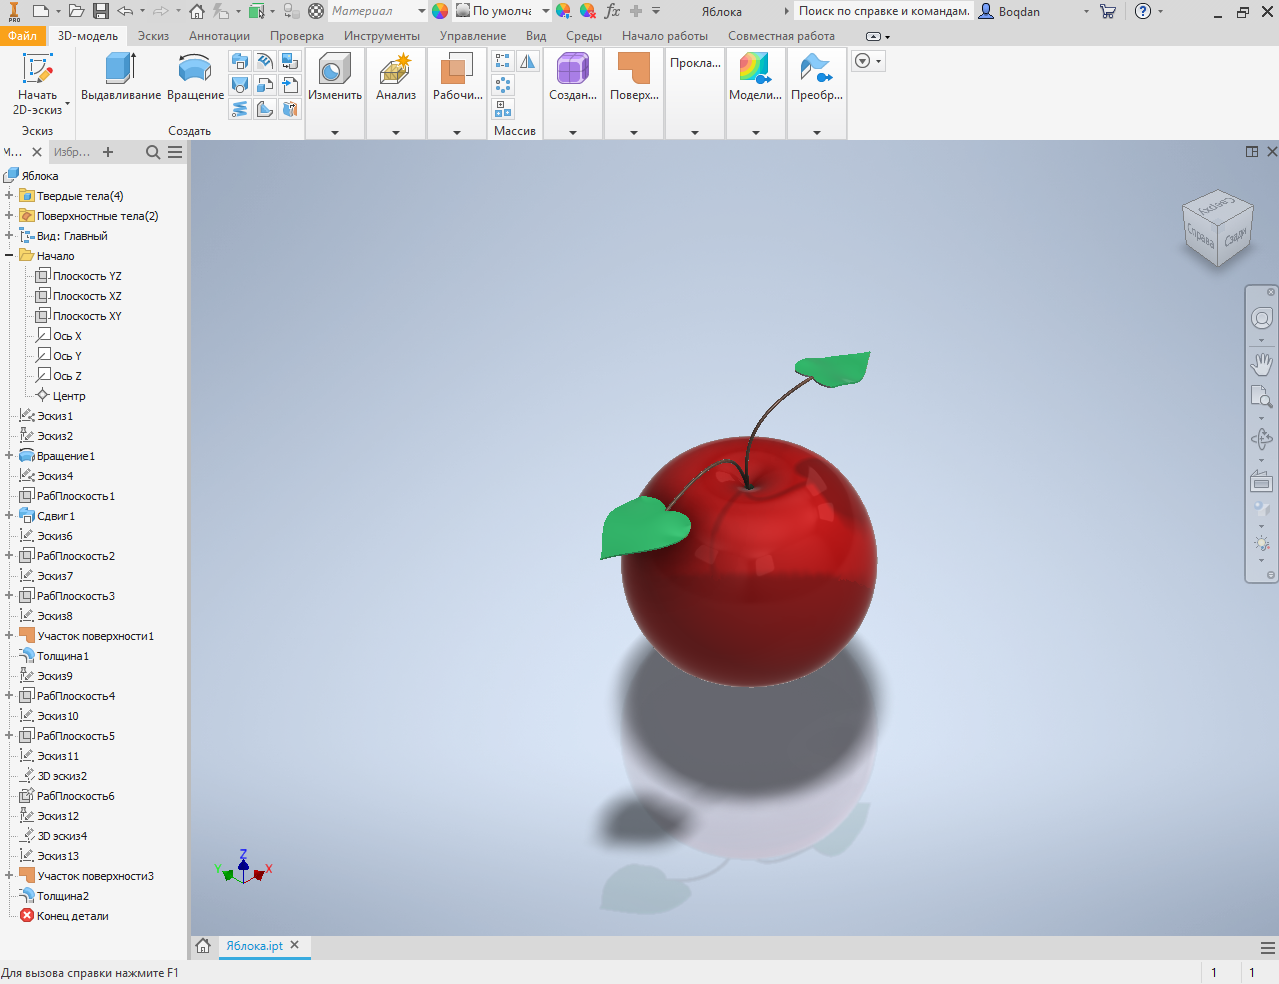
Task: Open a file from quick access toolbar
Action: 76,11
